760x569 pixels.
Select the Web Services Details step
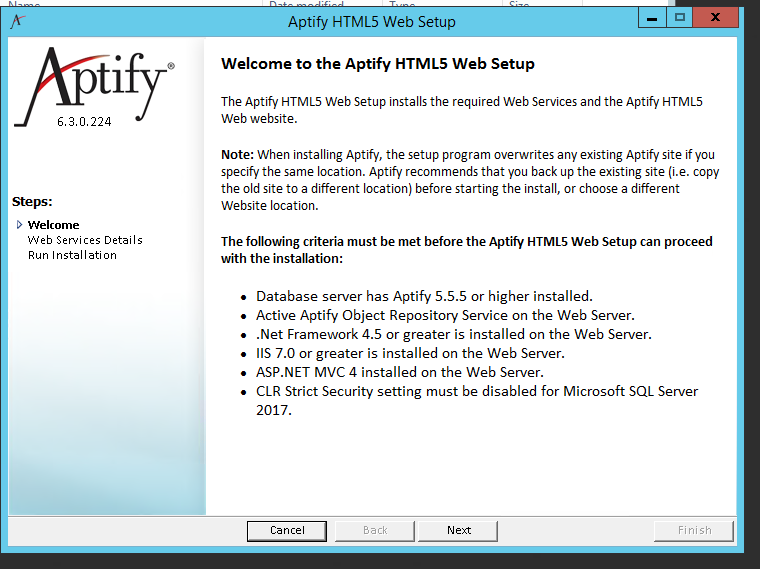(x=85, y=240)
